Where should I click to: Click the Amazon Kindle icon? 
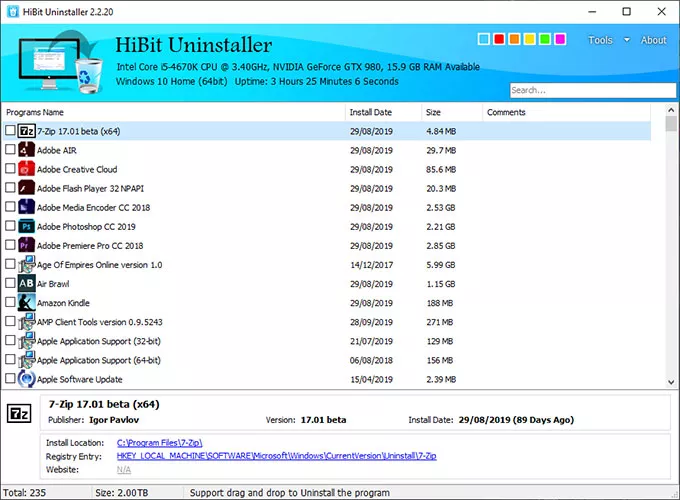tap(26, 303)
